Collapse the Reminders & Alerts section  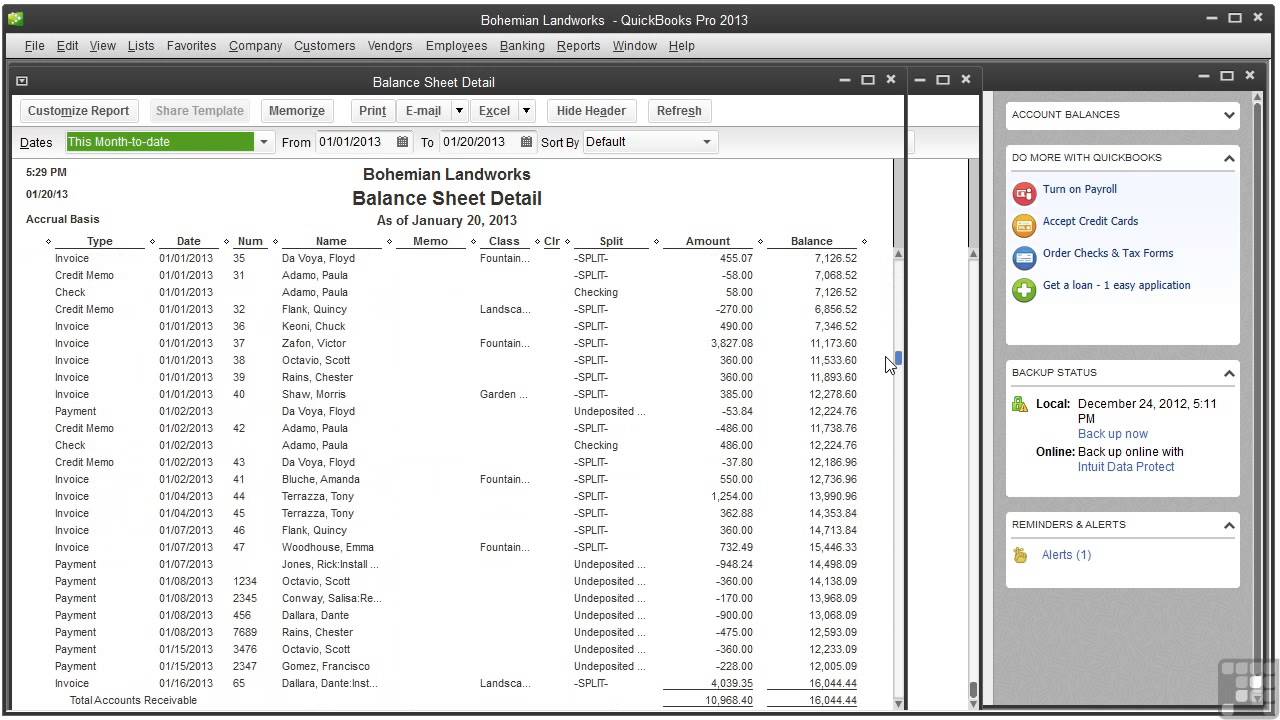[1229, 525]
